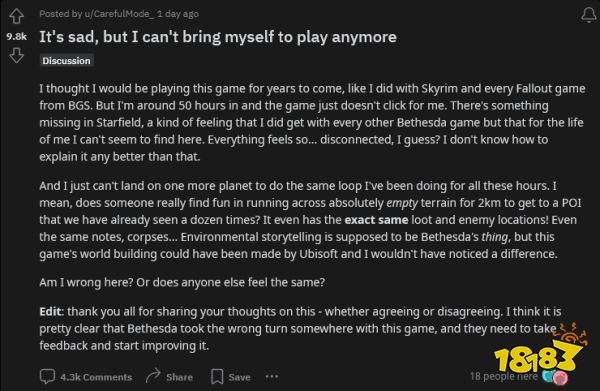Image resolution: width=600 pixels, height=391 pixels.
Task: Open the three-dot more options menu
Action: [272, 376]
